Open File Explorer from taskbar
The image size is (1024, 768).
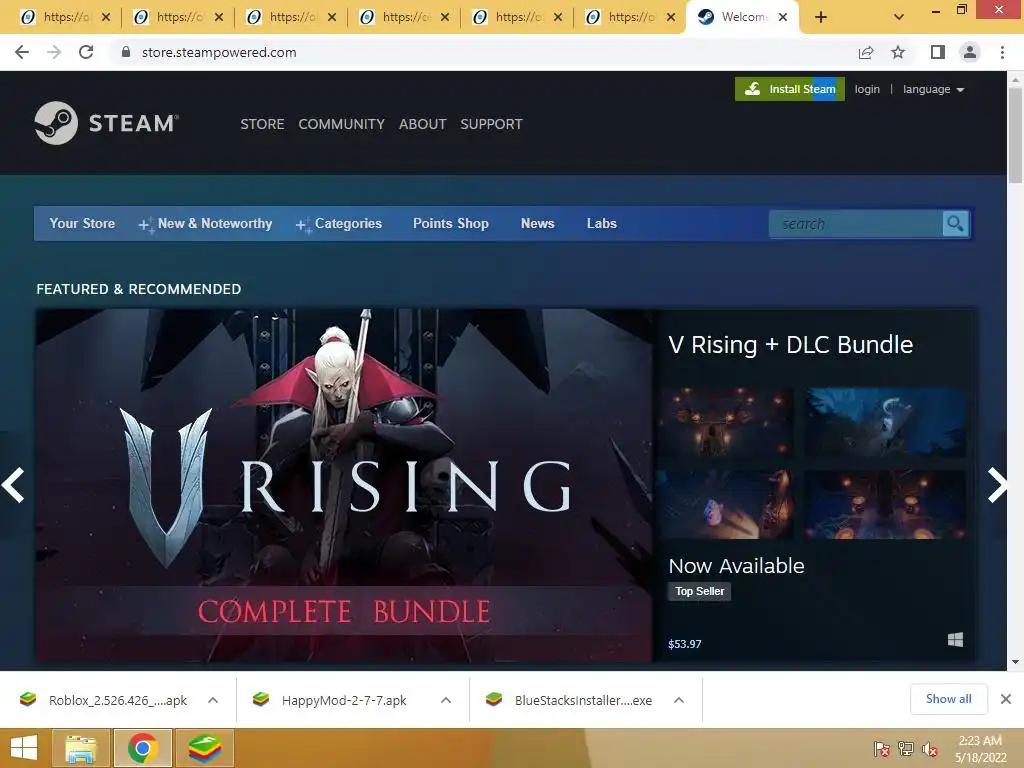click(x=80, y=748)
